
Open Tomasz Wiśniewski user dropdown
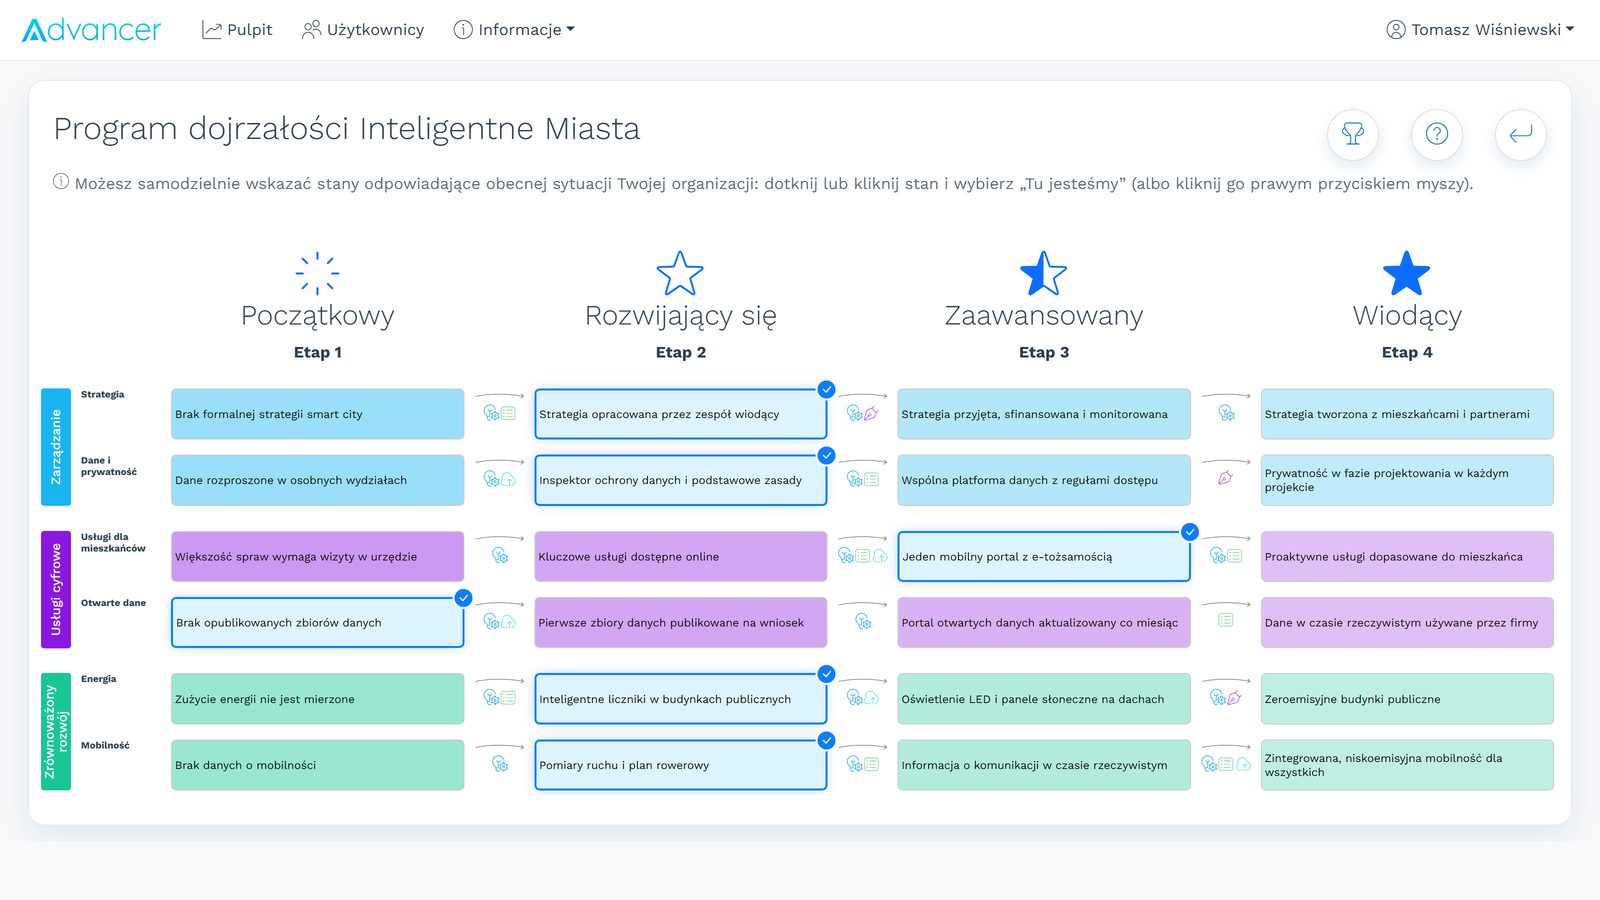point(1480,30)
